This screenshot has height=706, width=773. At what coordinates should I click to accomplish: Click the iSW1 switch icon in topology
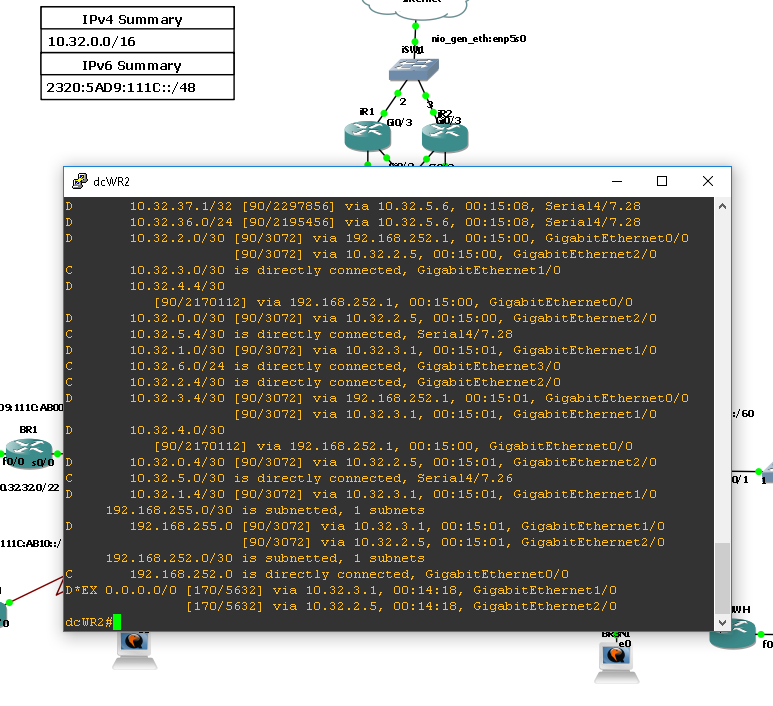tap(414, 70)
